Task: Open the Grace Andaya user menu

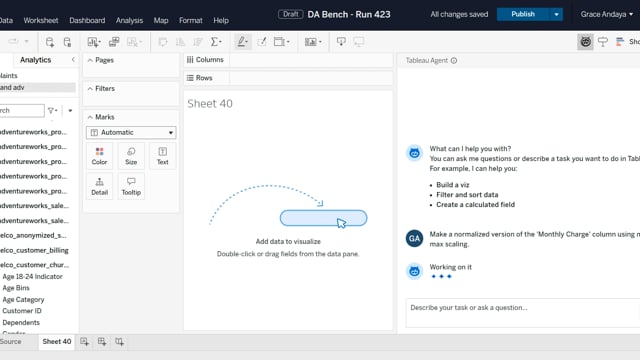Action: 607,14
